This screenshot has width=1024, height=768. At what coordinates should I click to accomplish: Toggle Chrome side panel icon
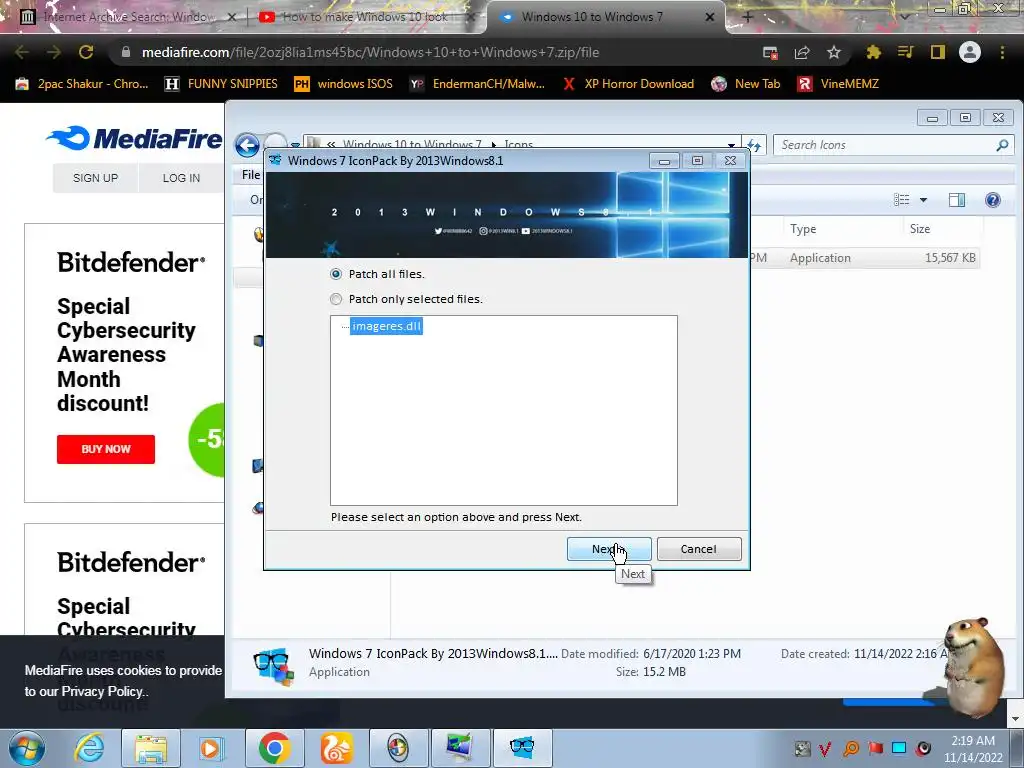[938, 52]
